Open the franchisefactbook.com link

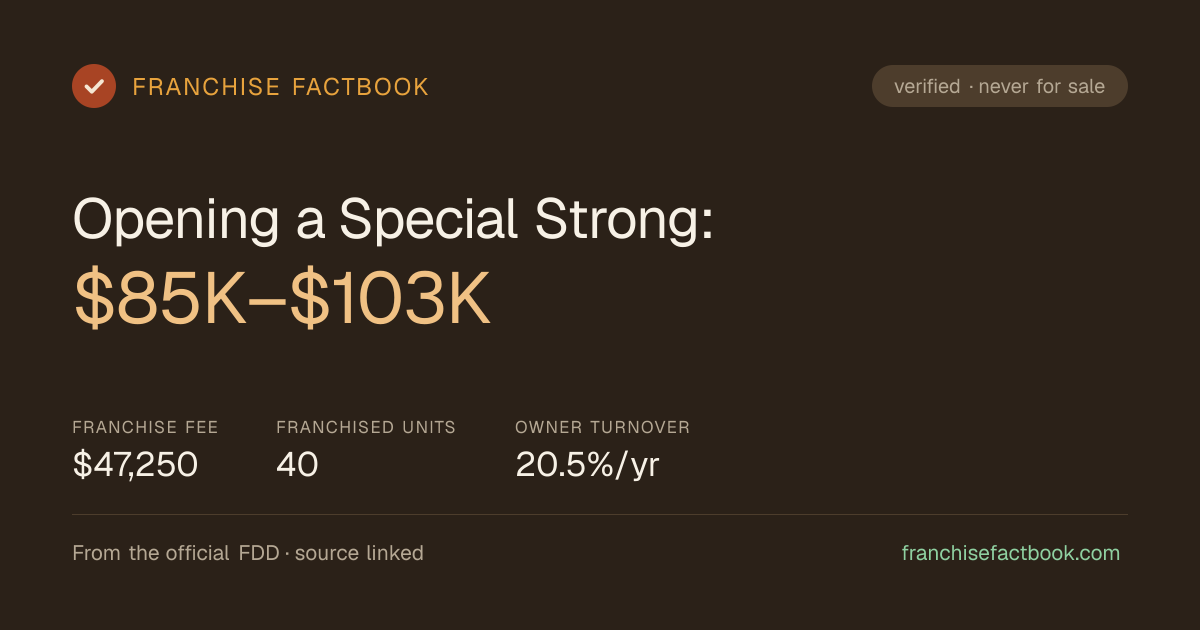1011,553
